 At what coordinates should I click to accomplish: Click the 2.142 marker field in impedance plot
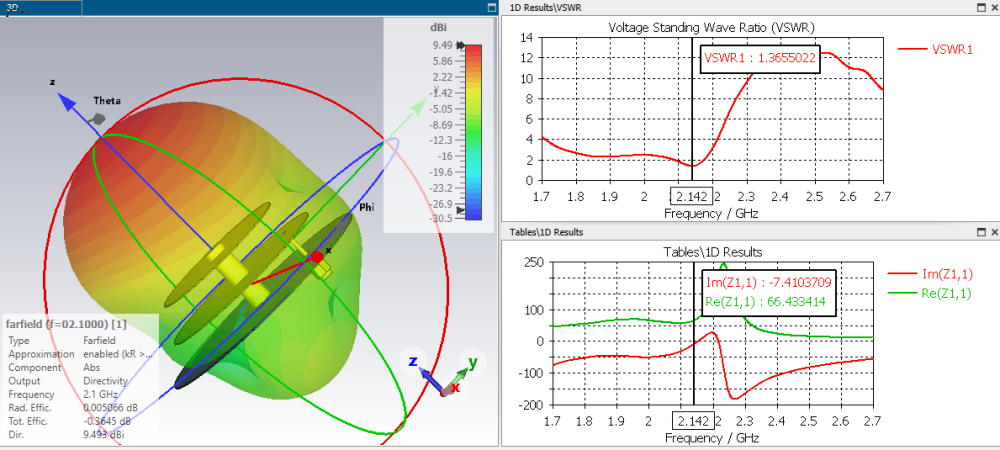pyautogui.click(x=693, y=421)
